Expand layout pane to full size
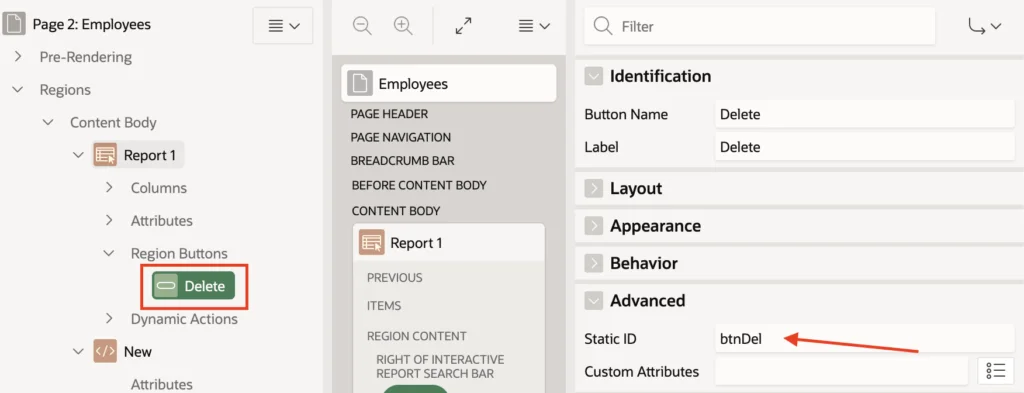 click(463, 26)
